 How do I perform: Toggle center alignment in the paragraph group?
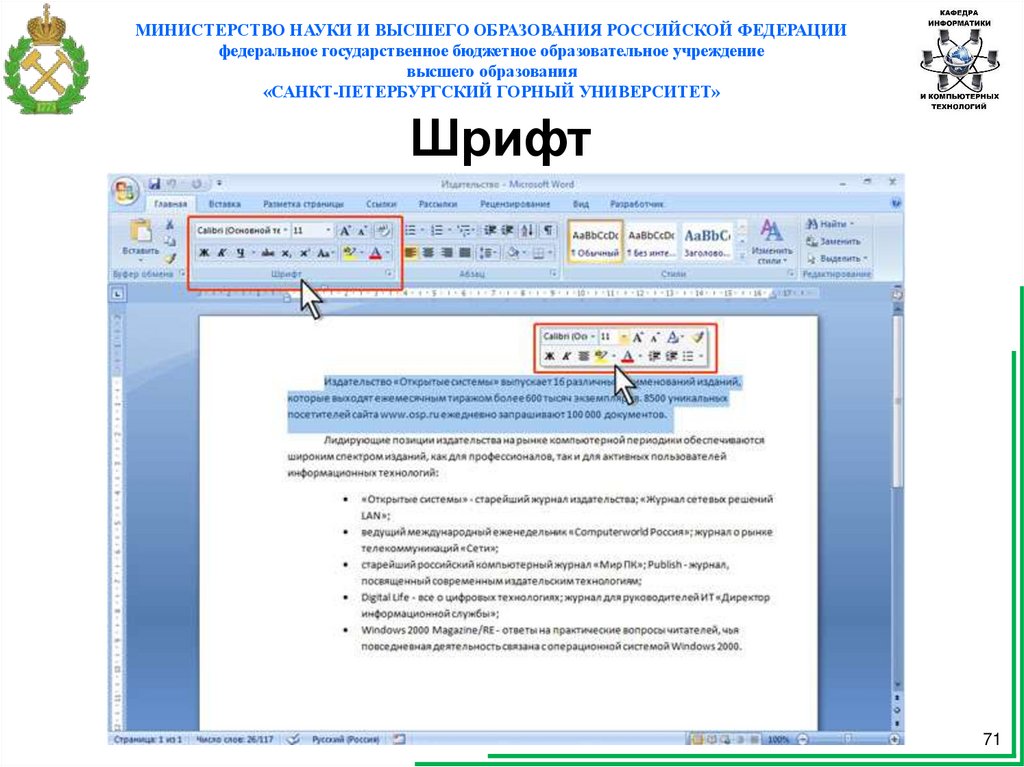click(428, 252)
